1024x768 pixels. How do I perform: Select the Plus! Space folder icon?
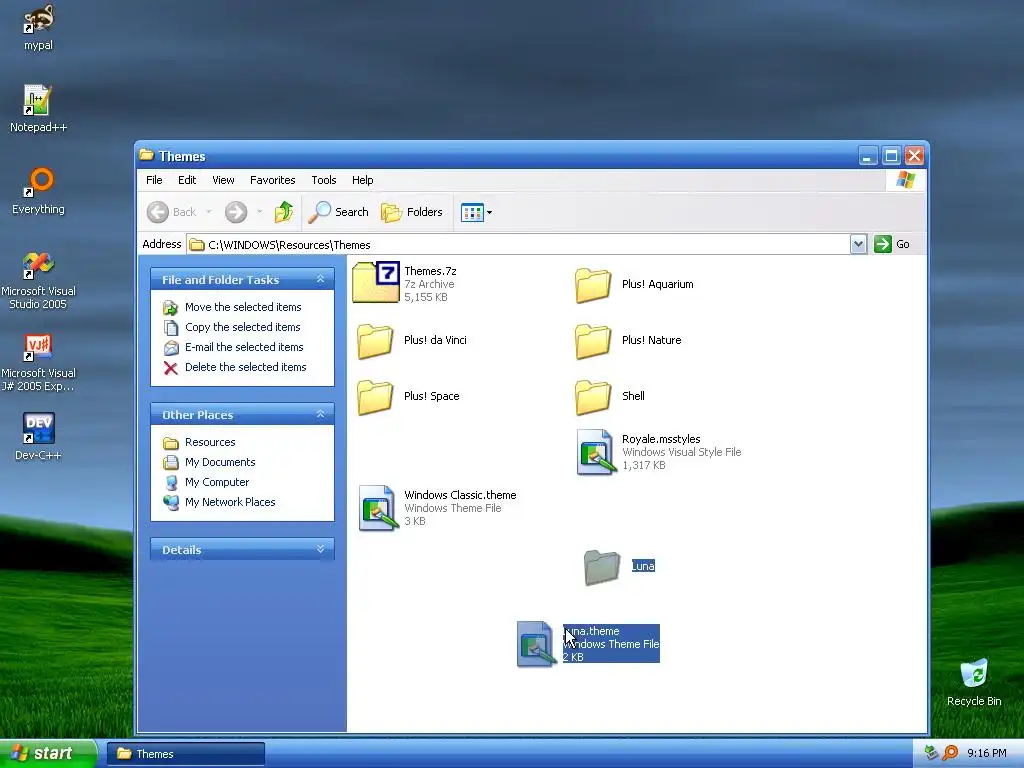376,397
